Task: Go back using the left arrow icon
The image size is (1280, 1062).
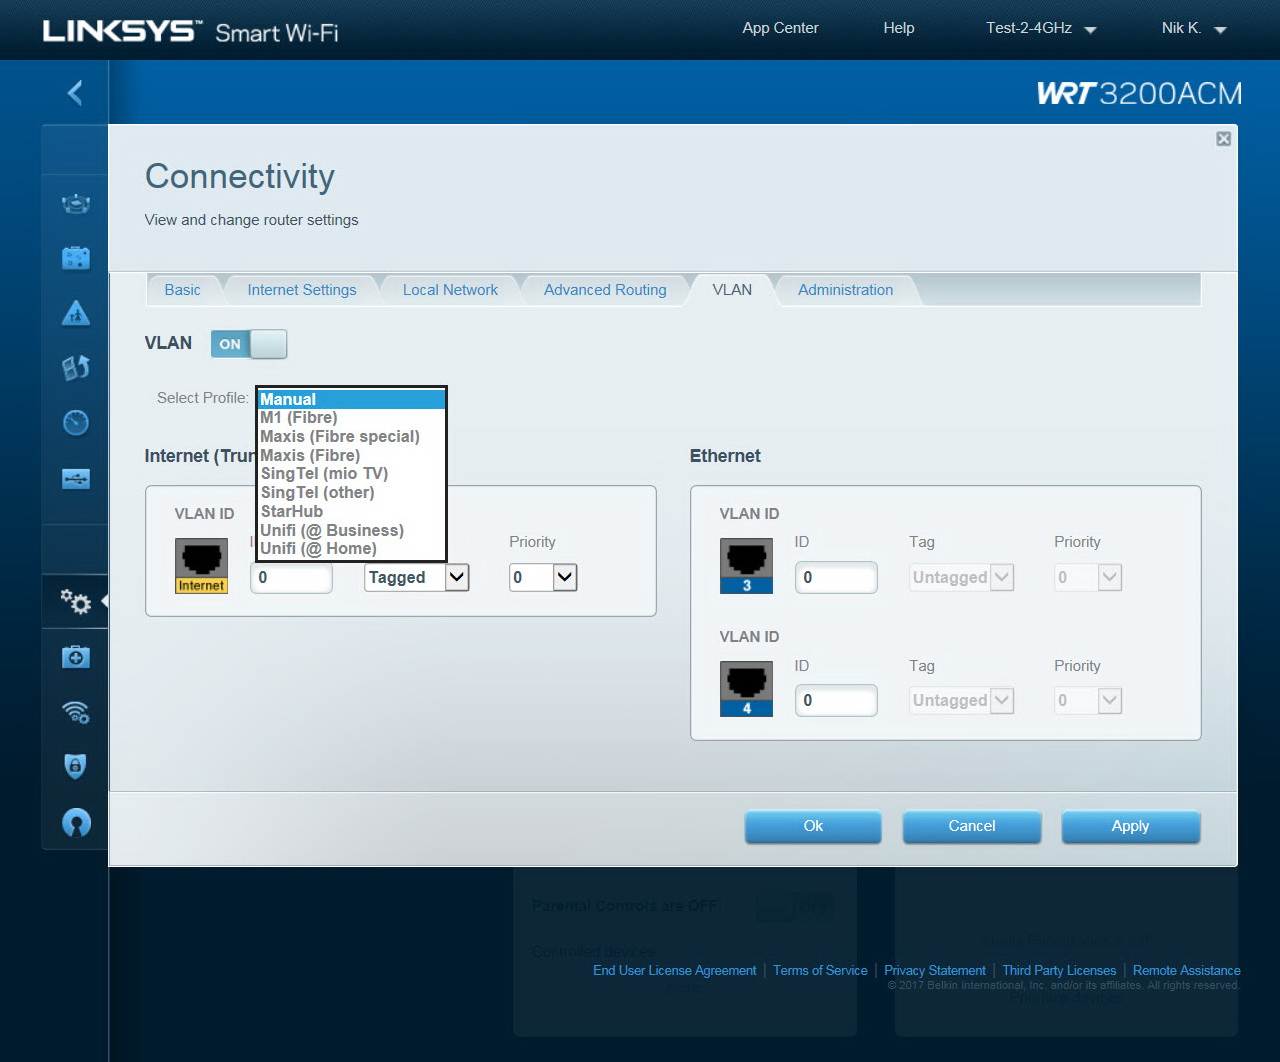Action: 75,93
